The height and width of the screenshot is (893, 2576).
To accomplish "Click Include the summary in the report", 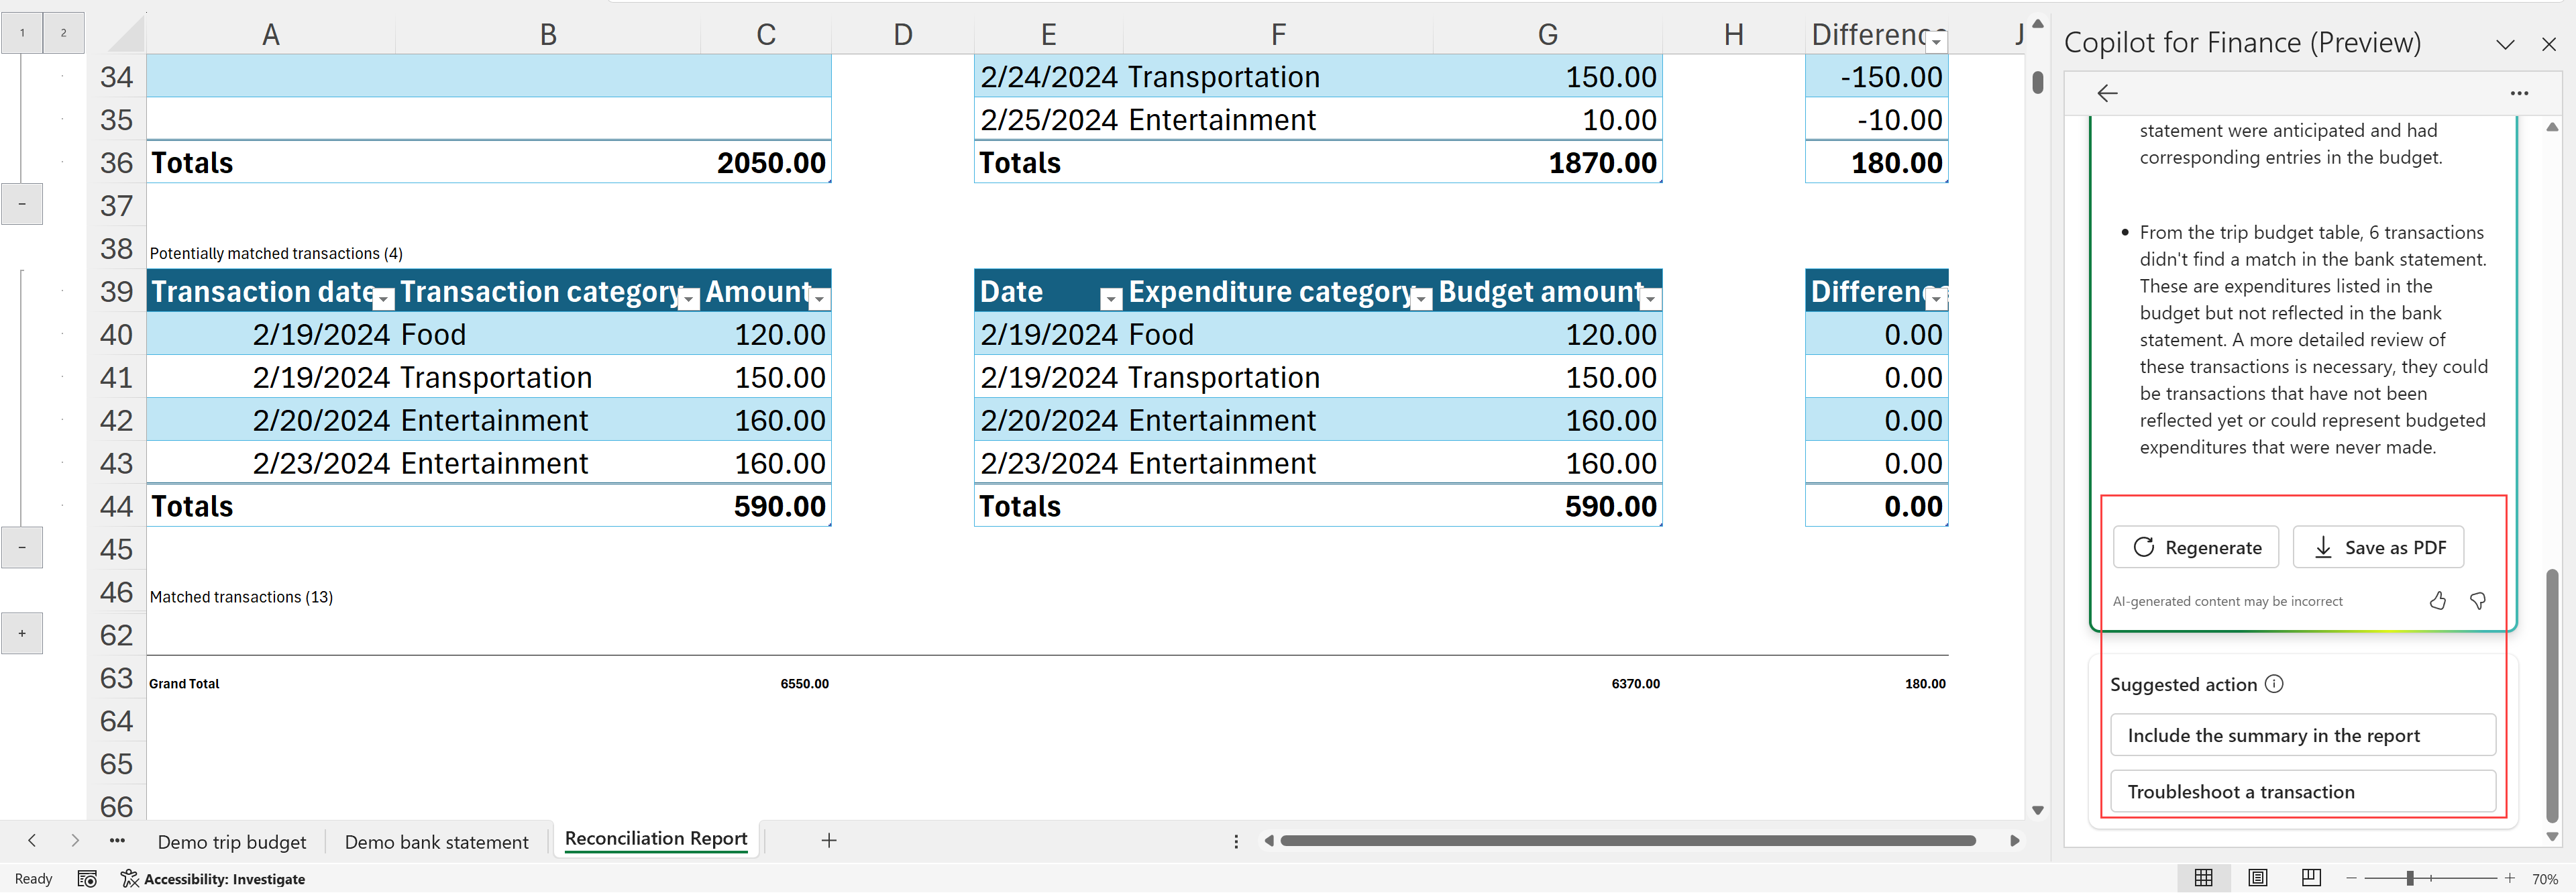I will 2302,735.
